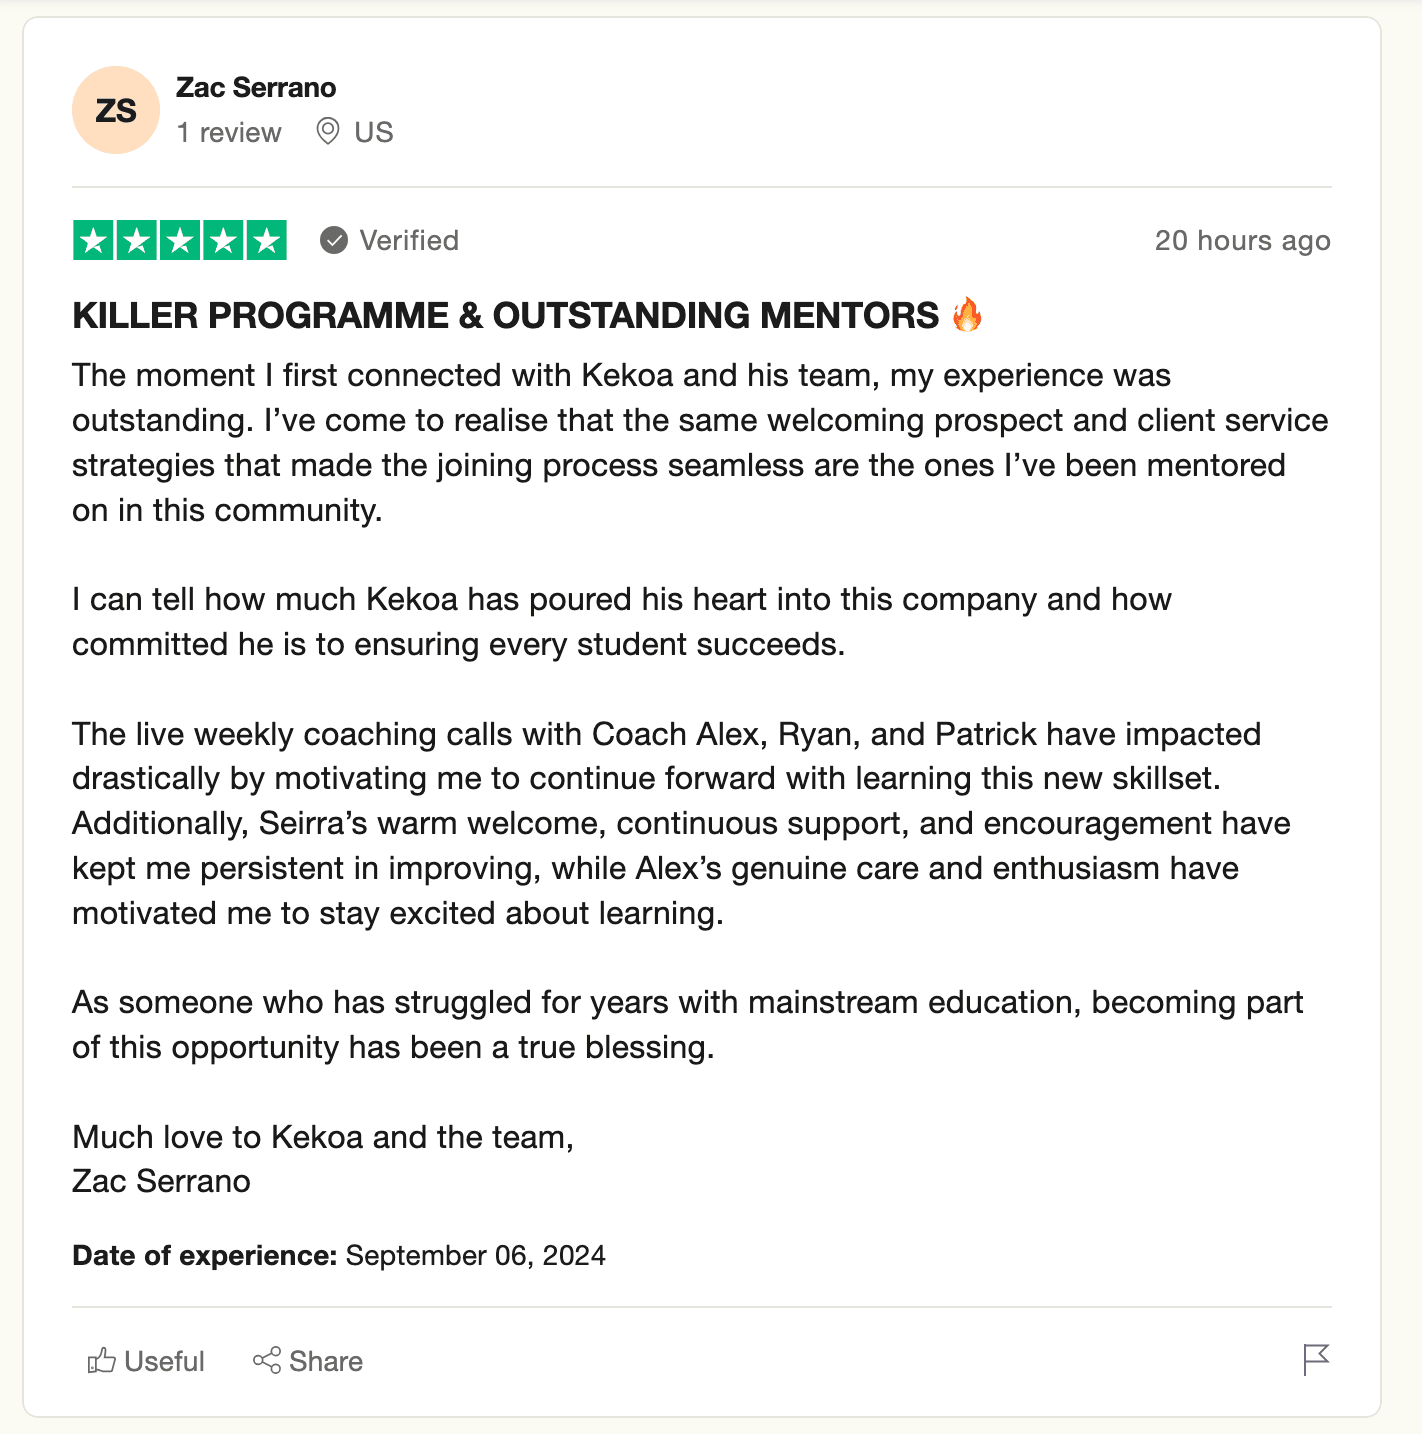
Task: Click the "1 review" count
Action: [x=229, y=133]
